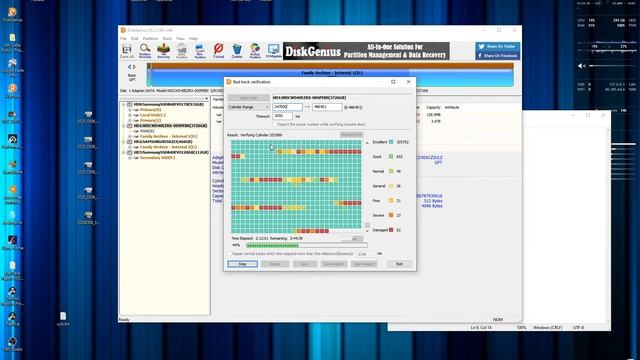
Task: Open the OBS Studio desktop icon
Action: 12,344
